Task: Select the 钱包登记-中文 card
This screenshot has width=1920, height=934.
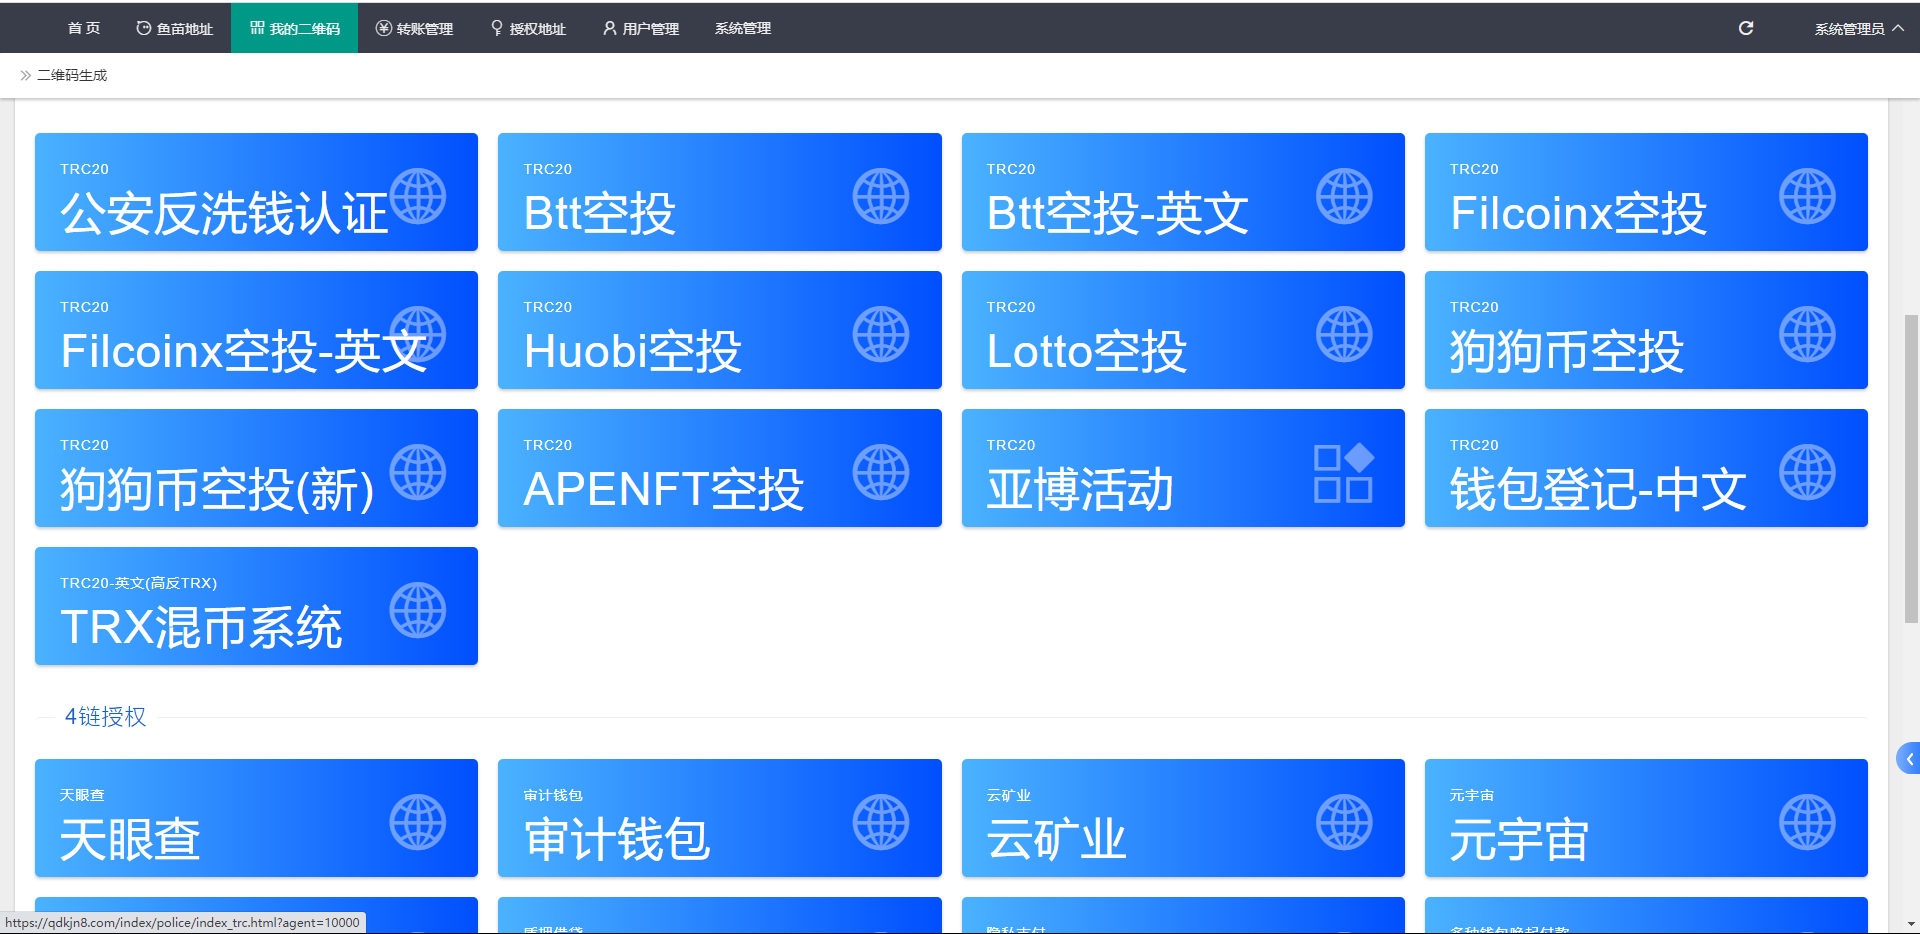Action: (1645, 468)
